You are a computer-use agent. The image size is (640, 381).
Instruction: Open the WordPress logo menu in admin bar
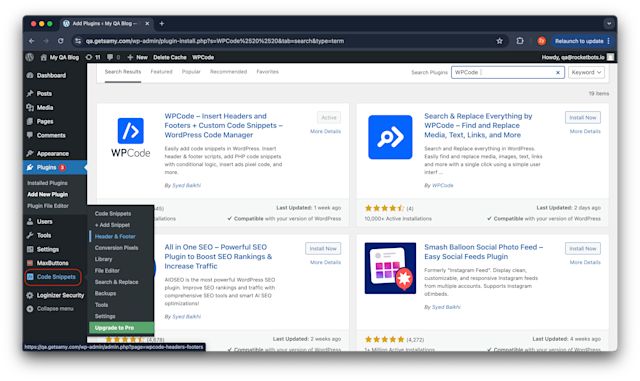coord(30,57)
